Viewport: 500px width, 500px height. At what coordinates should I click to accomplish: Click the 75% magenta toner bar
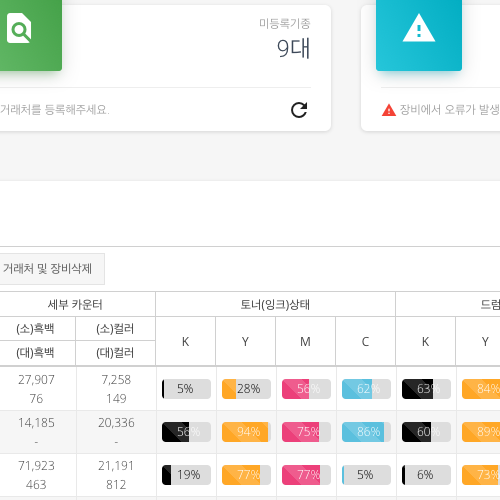(306, 432)
